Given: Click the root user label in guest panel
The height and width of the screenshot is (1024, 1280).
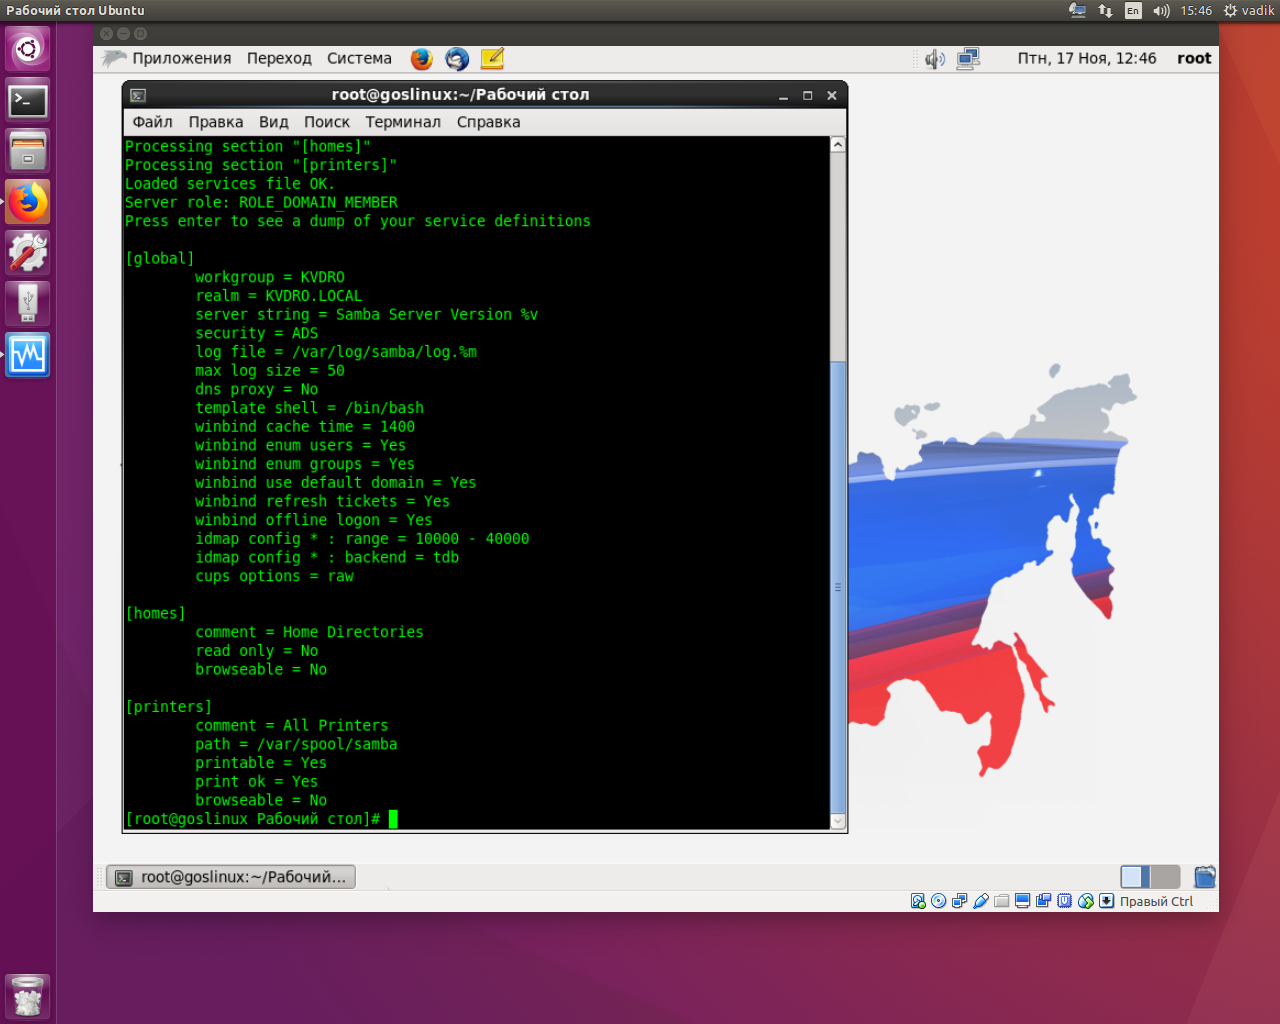Looking at the screenshot, I should 1194,59.
